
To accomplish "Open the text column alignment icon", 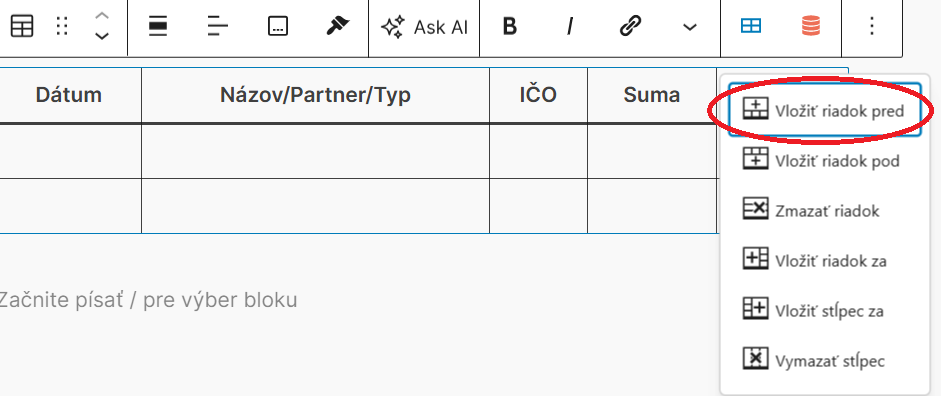I will (x=218, y=26).
